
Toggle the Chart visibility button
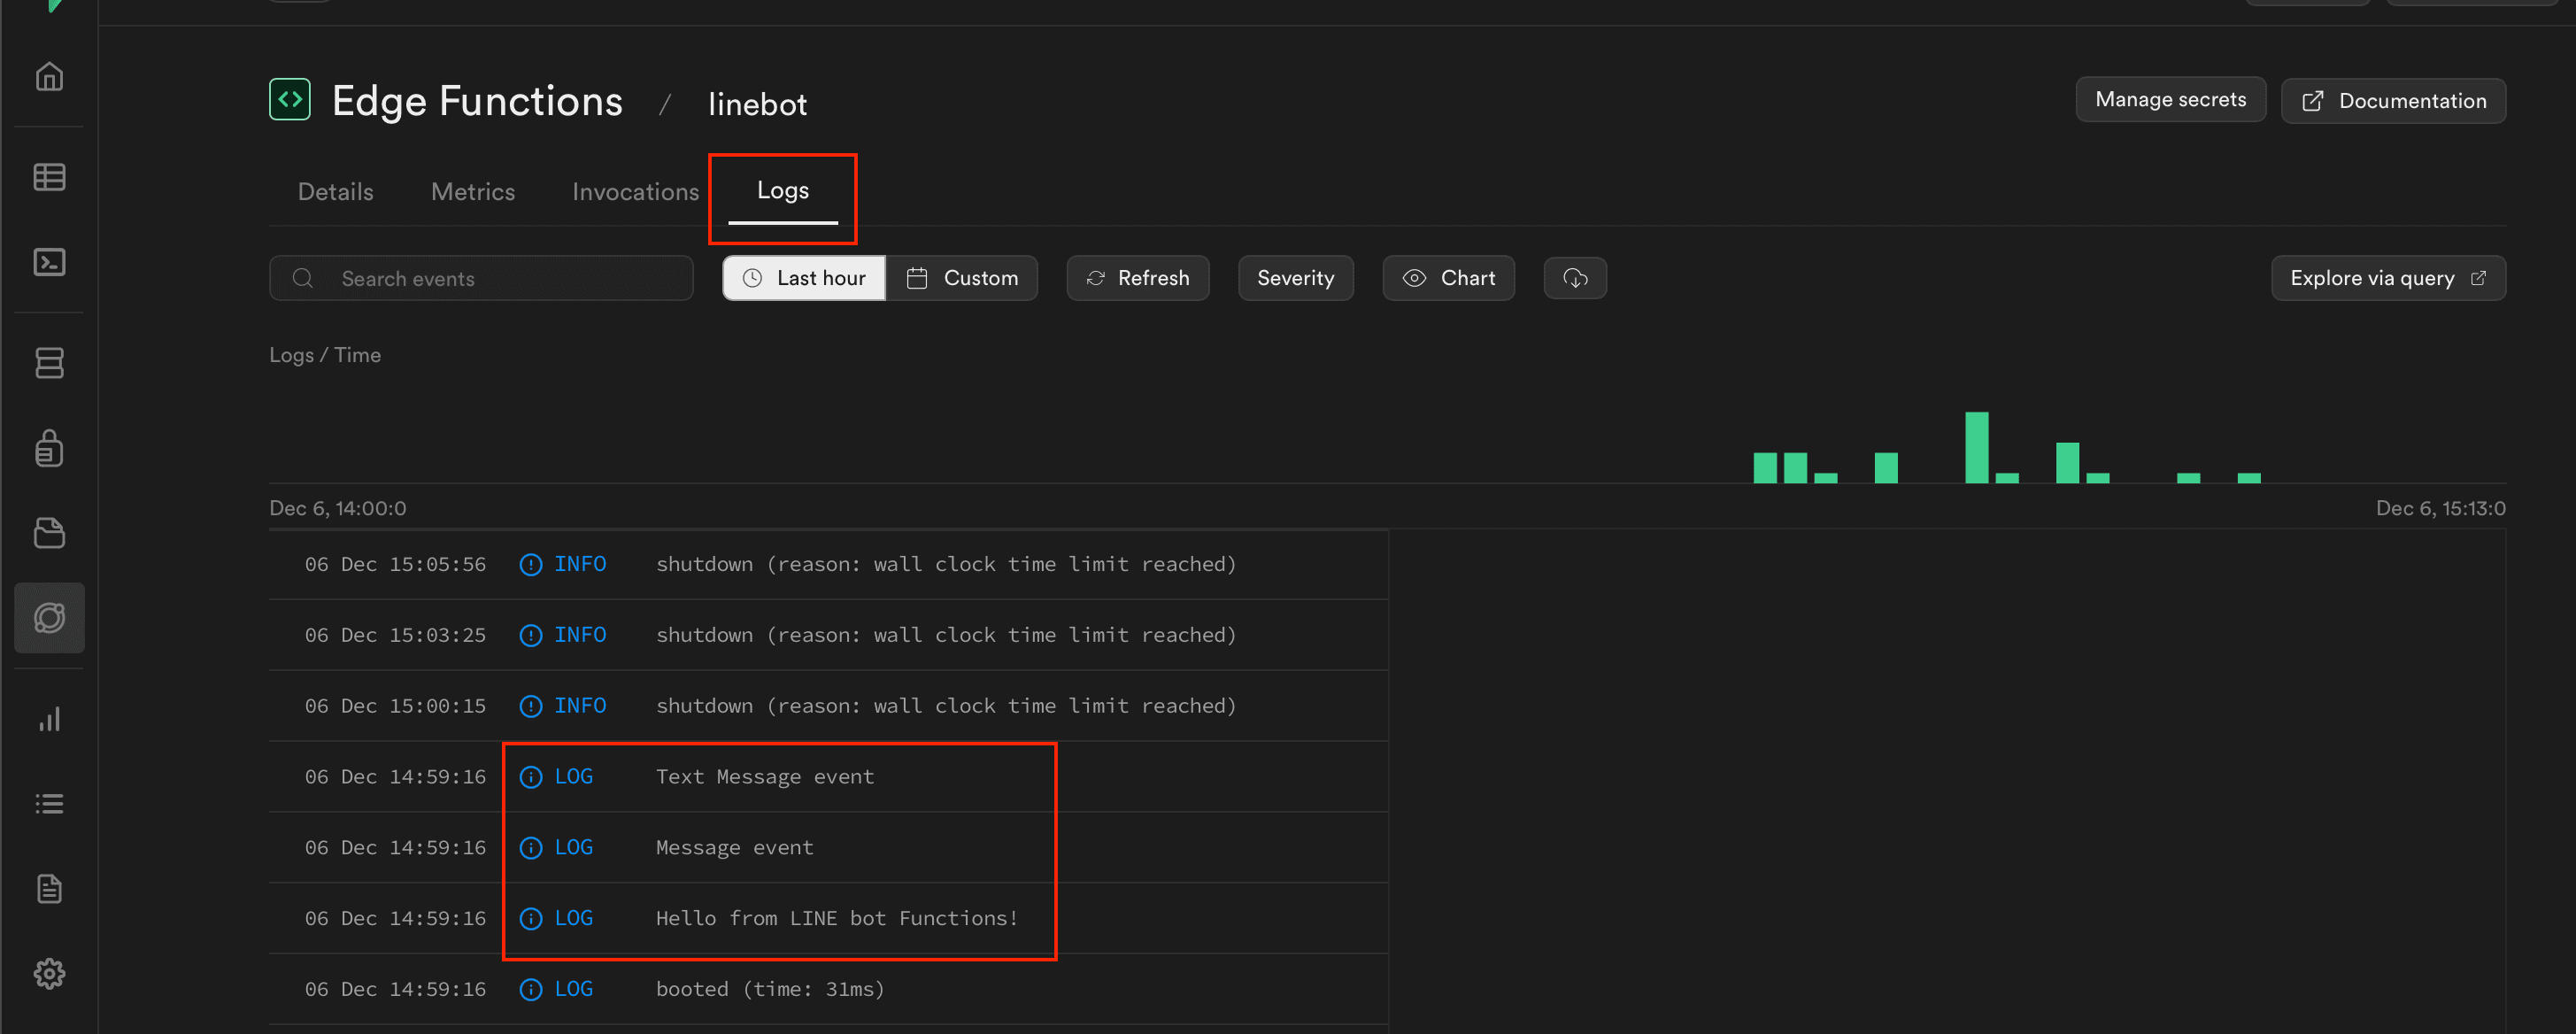click(x=1448, y=278)
